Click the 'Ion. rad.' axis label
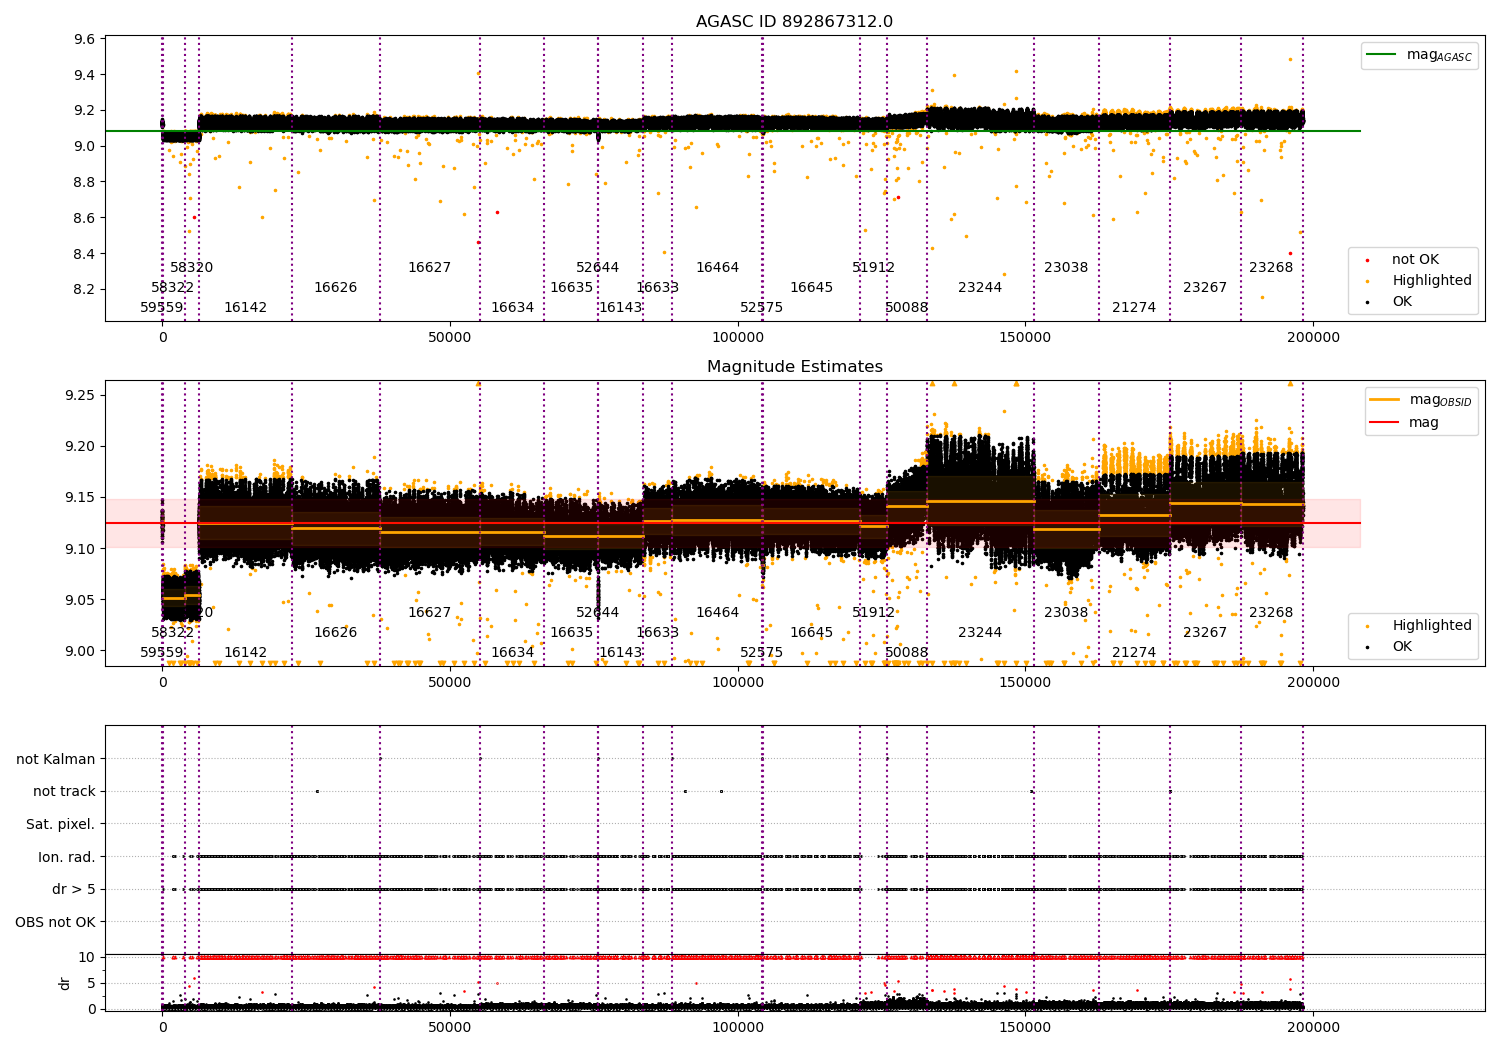 pyautogui.click(x=67, y=857)
